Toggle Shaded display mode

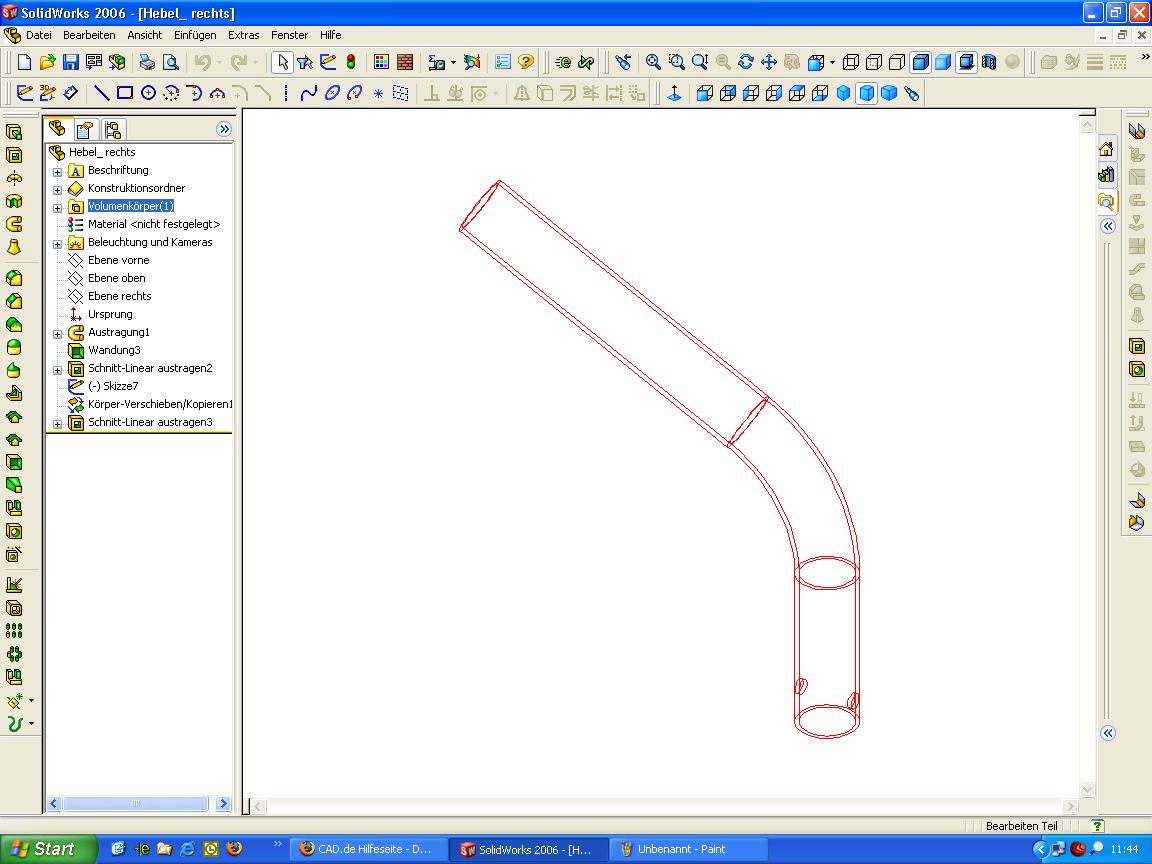point(943,62)
